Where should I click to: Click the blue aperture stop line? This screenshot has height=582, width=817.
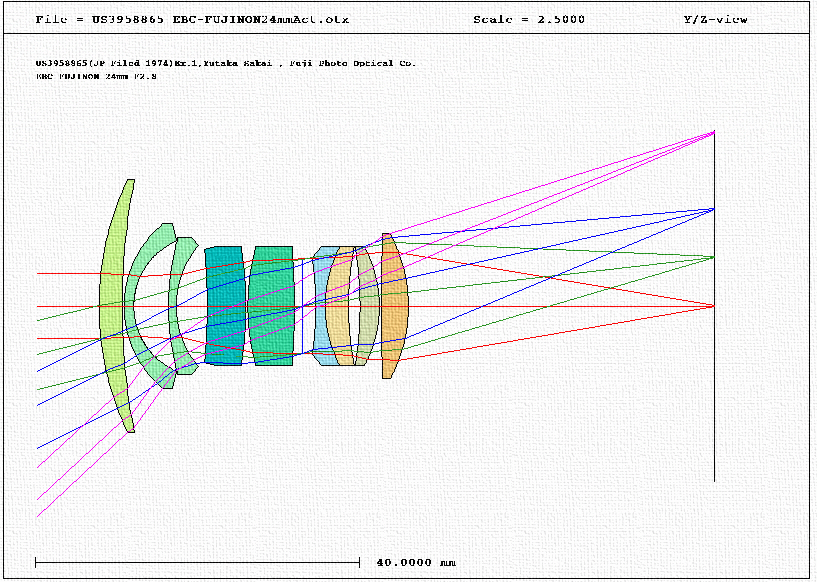coord(303,307)
